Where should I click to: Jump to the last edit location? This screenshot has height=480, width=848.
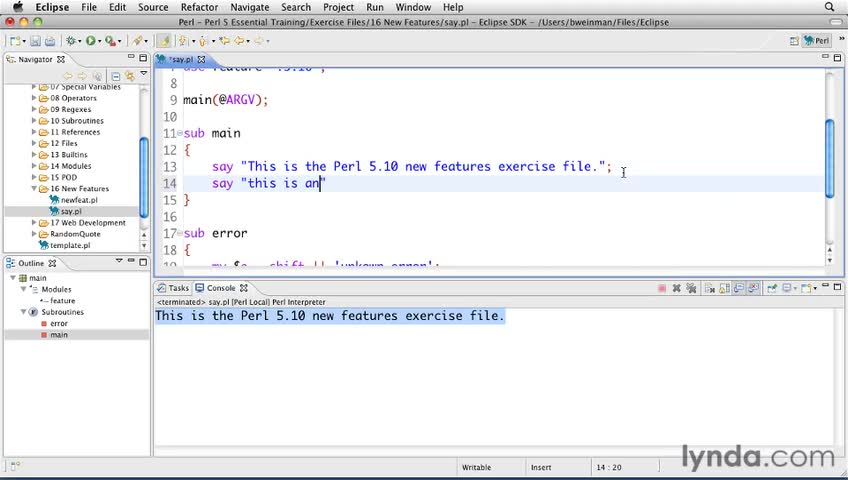click(224, 41)
